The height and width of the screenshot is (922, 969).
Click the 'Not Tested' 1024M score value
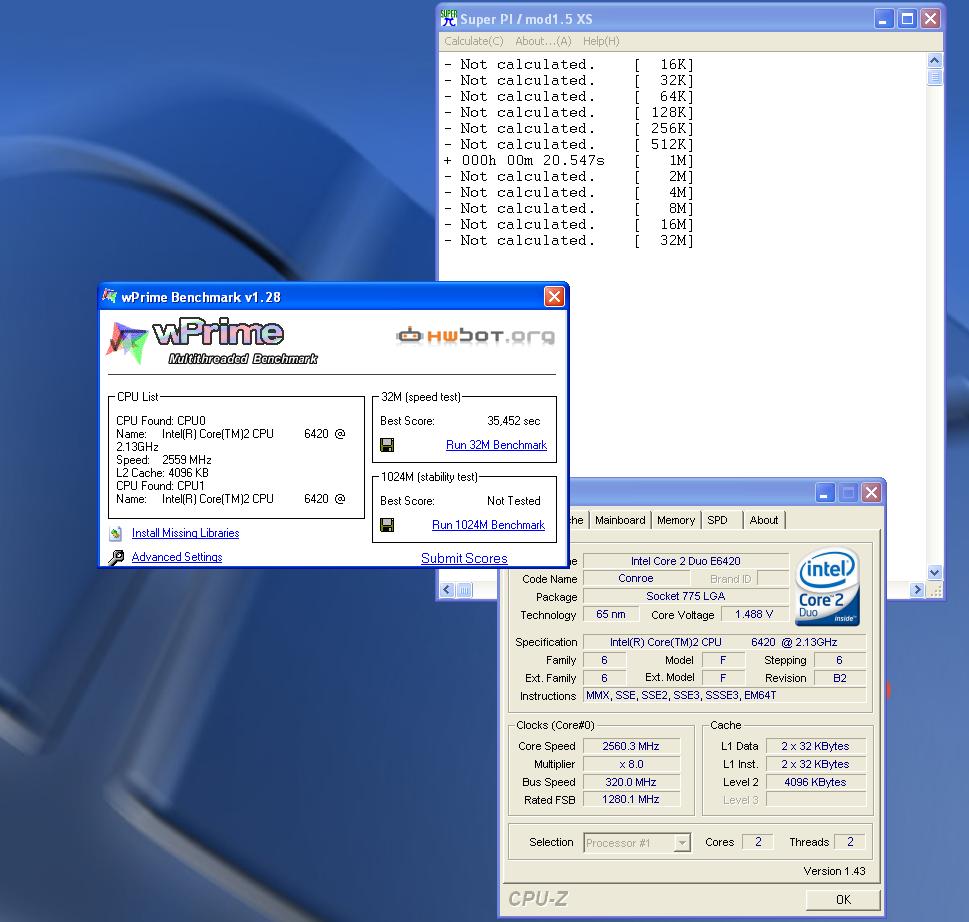(x=514, y=501)
